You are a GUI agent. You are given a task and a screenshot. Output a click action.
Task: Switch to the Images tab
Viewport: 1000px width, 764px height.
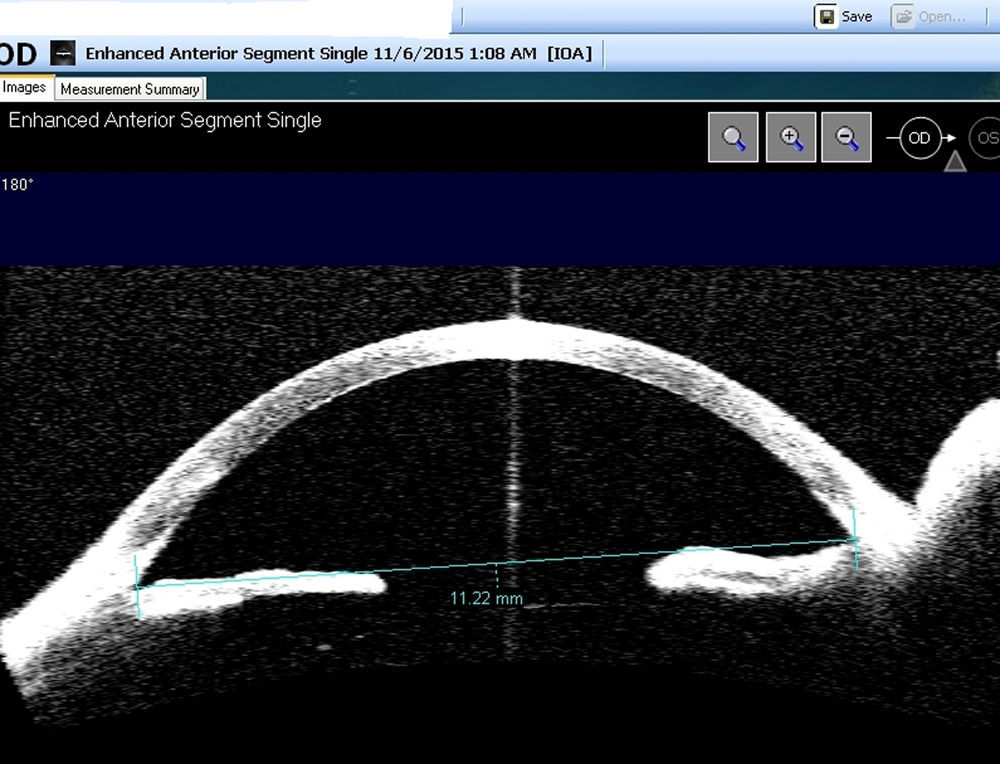[x=25, y=87]
